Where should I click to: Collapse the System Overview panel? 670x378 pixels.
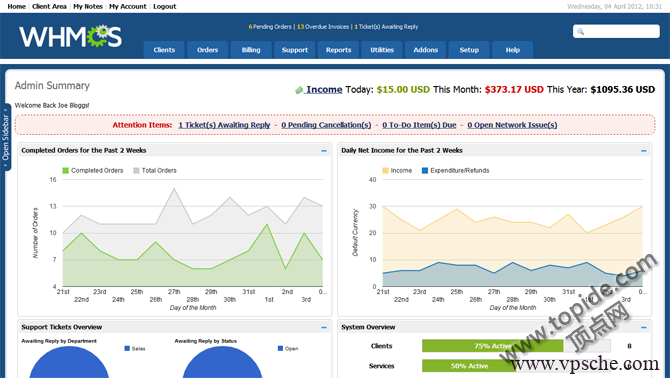(x=644, y=328)
